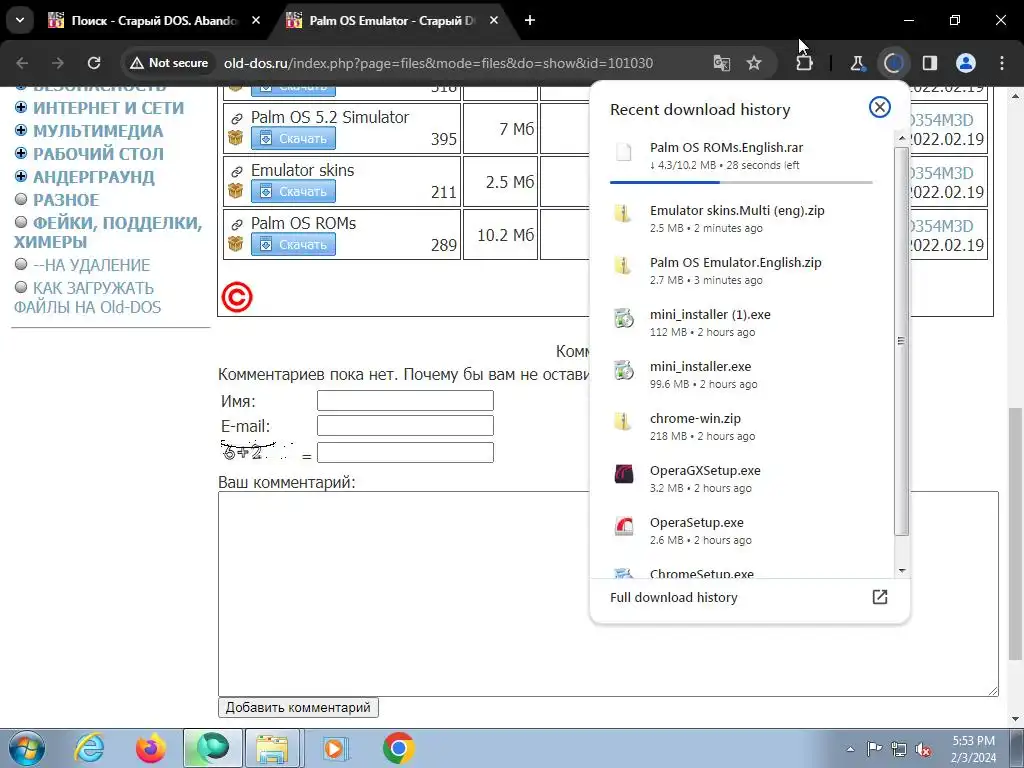Go back using the back arrow
This screenshot has width=1024, height=768.
(x=22, y=63)
